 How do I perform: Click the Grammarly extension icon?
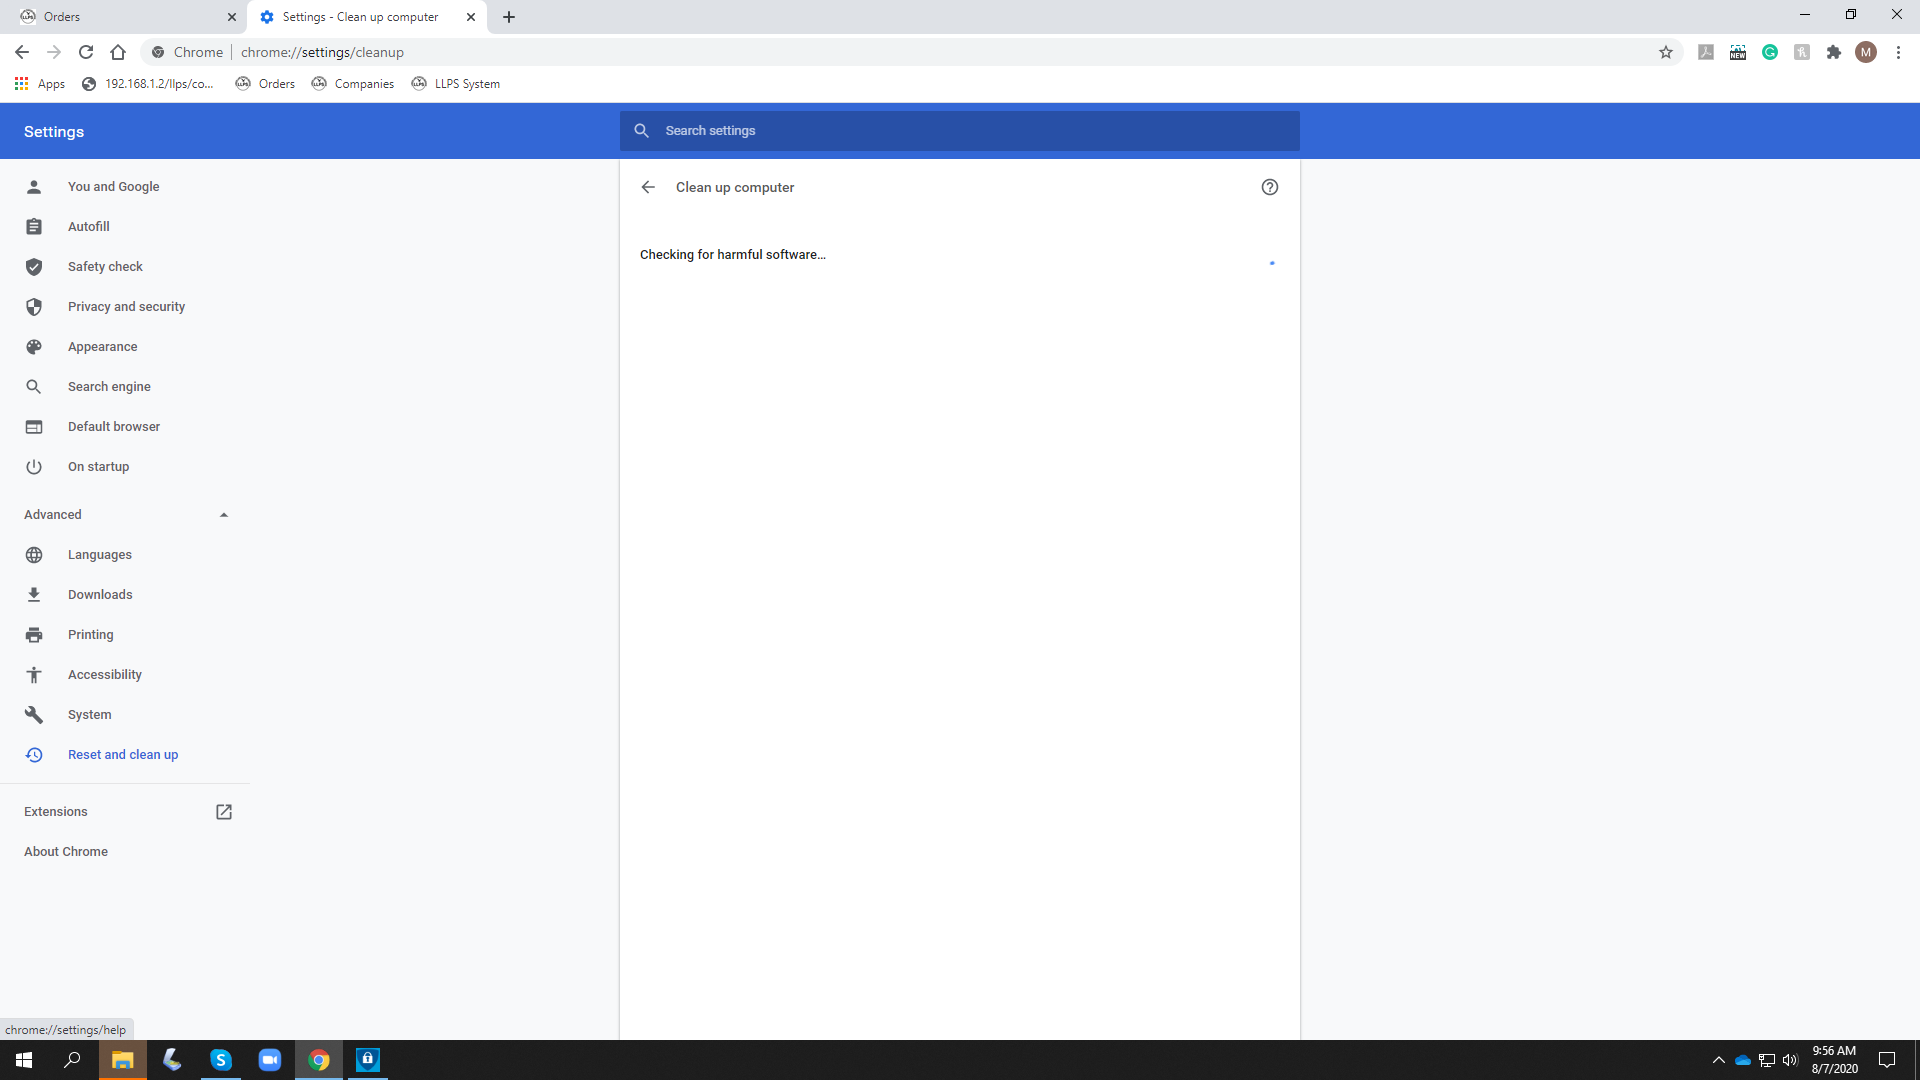pos(1770,52)
